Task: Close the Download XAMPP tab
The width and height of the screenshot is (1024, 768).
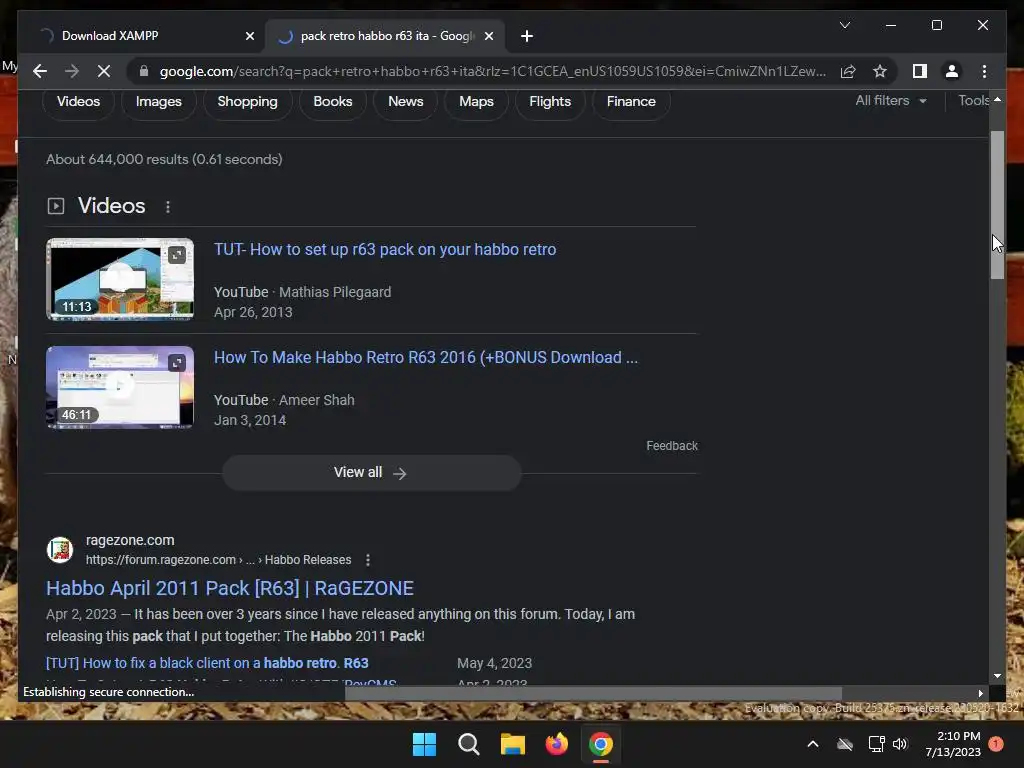Action: [249, 36]
